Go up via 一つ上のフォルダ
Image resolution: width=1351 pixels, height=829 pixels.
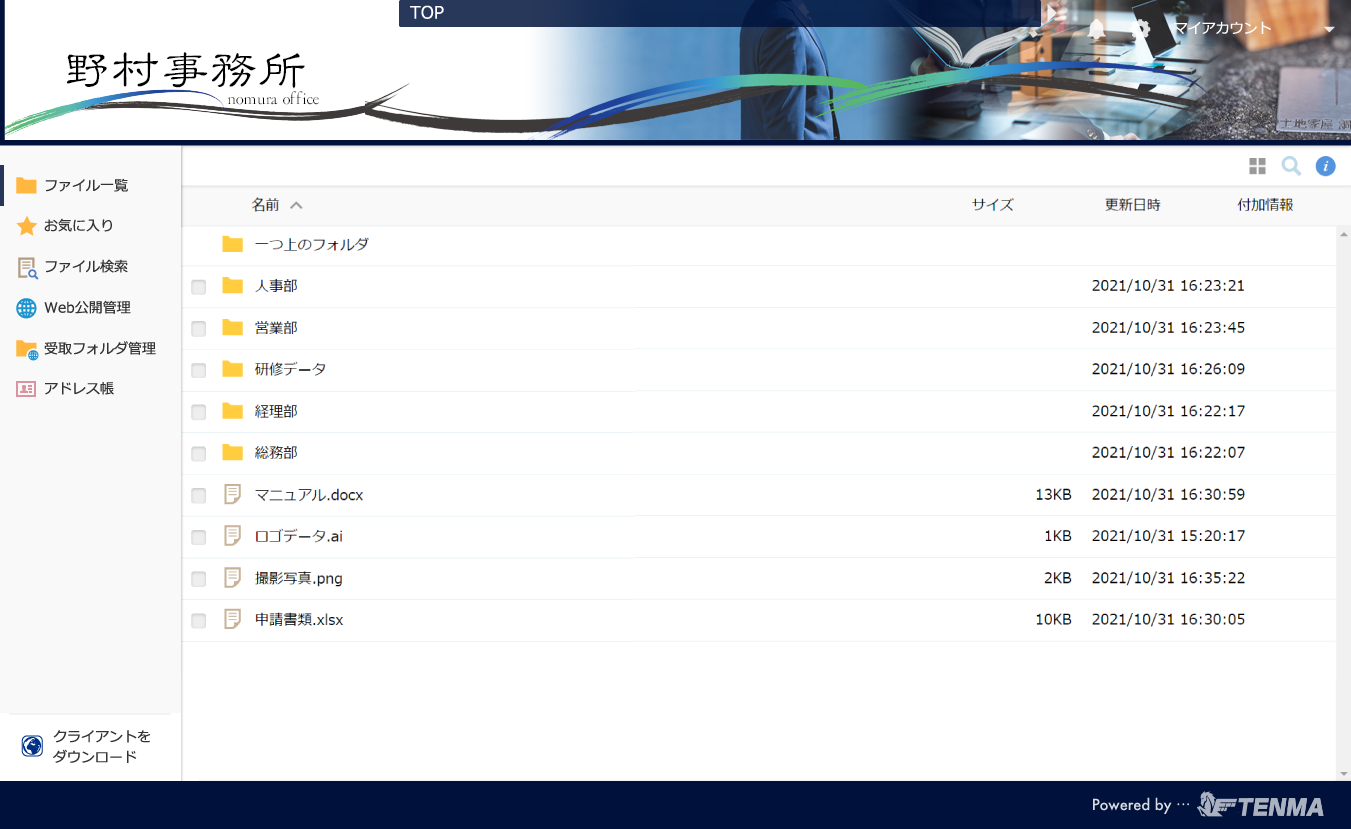tap(312, 244)
